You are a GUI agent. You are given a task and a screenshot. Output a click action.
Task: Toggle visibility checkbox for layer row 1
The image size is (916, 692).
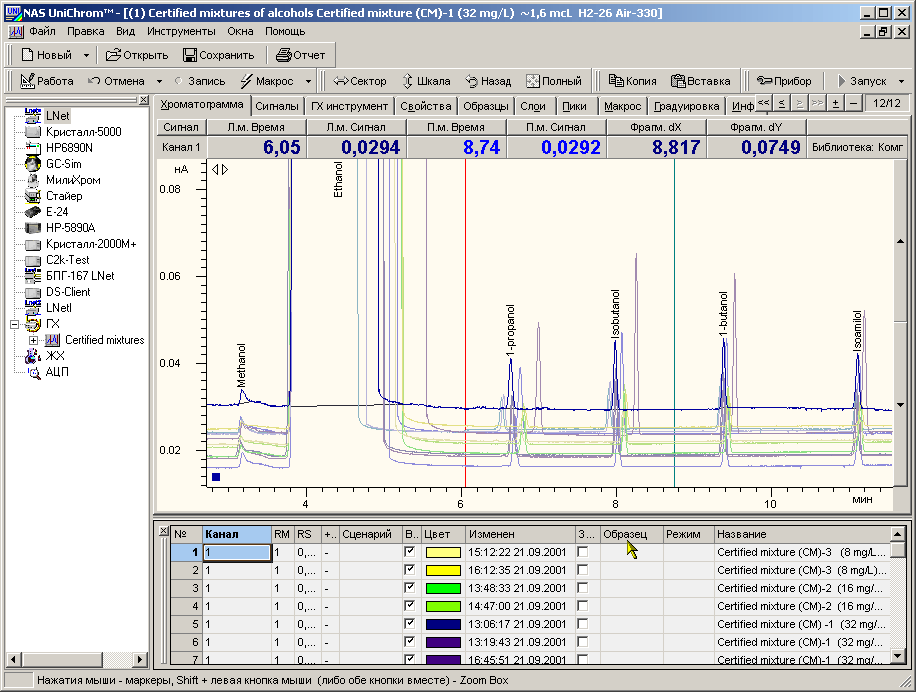click(x=410, y=552)
